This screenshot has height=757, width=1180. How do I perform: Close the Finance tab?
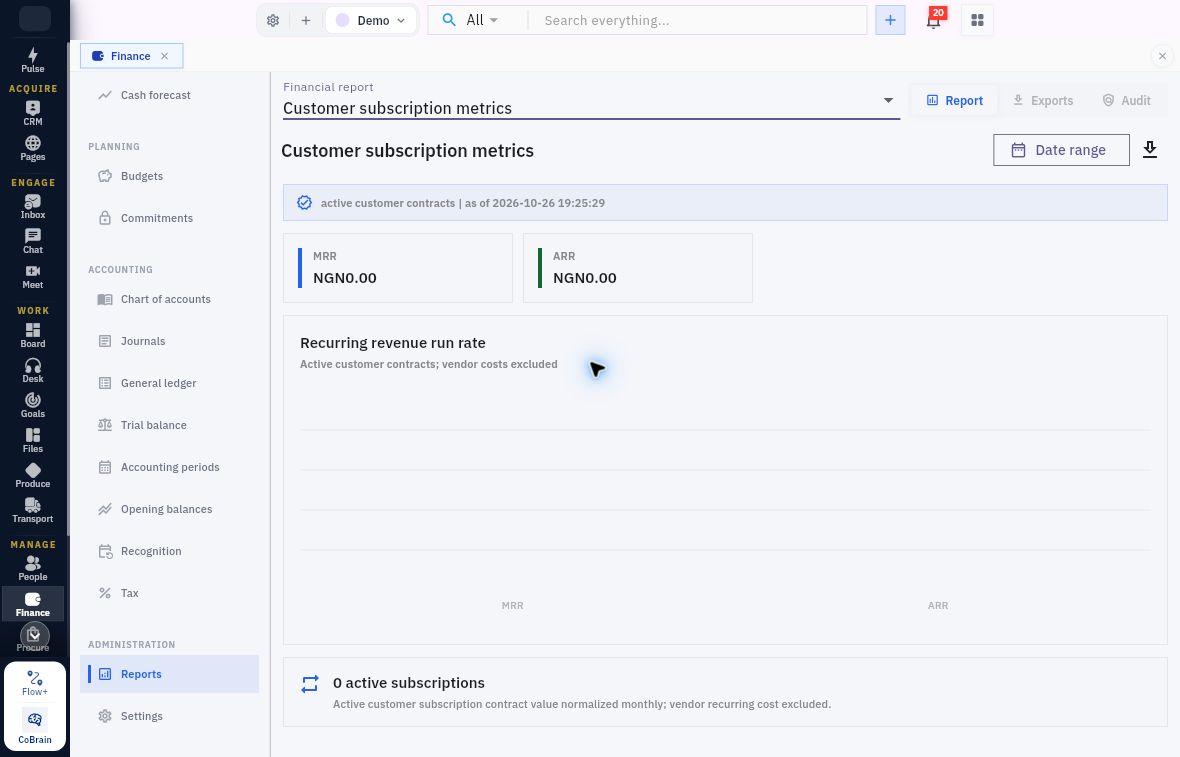[165, 56]
